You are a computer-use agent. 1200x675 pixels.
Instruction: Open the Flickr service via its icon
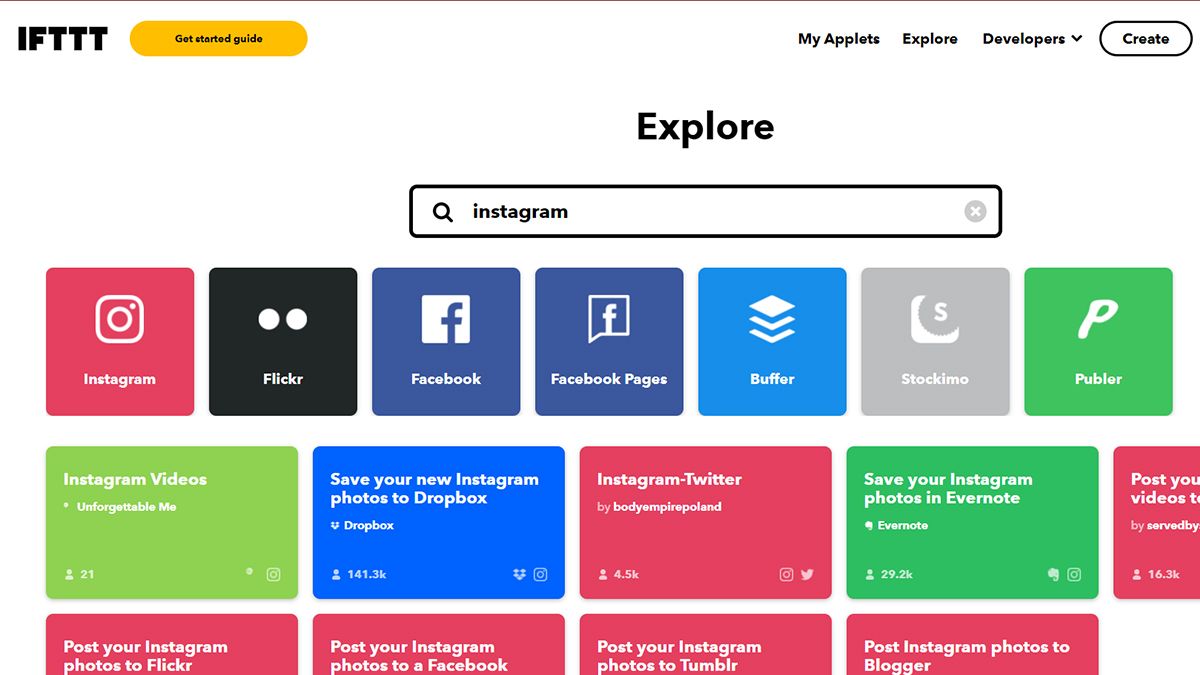tap(282, 318)
